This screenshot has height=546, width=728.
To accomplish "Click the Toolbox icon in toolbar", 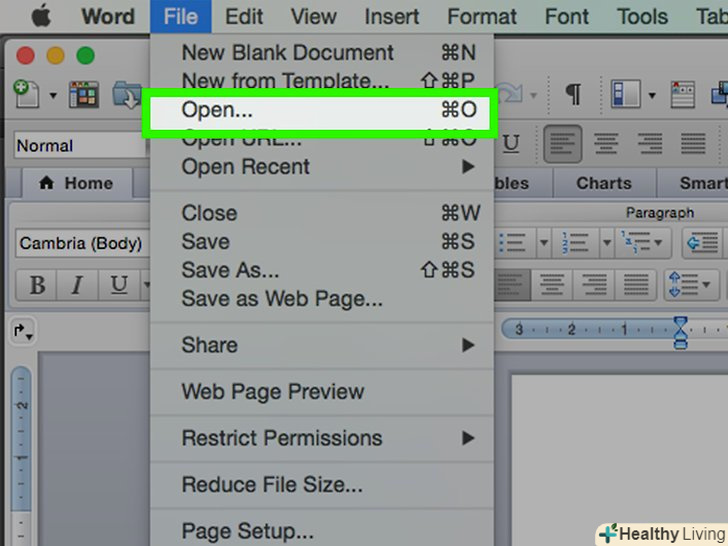I will pyautogui.click(x=719, y=93).
